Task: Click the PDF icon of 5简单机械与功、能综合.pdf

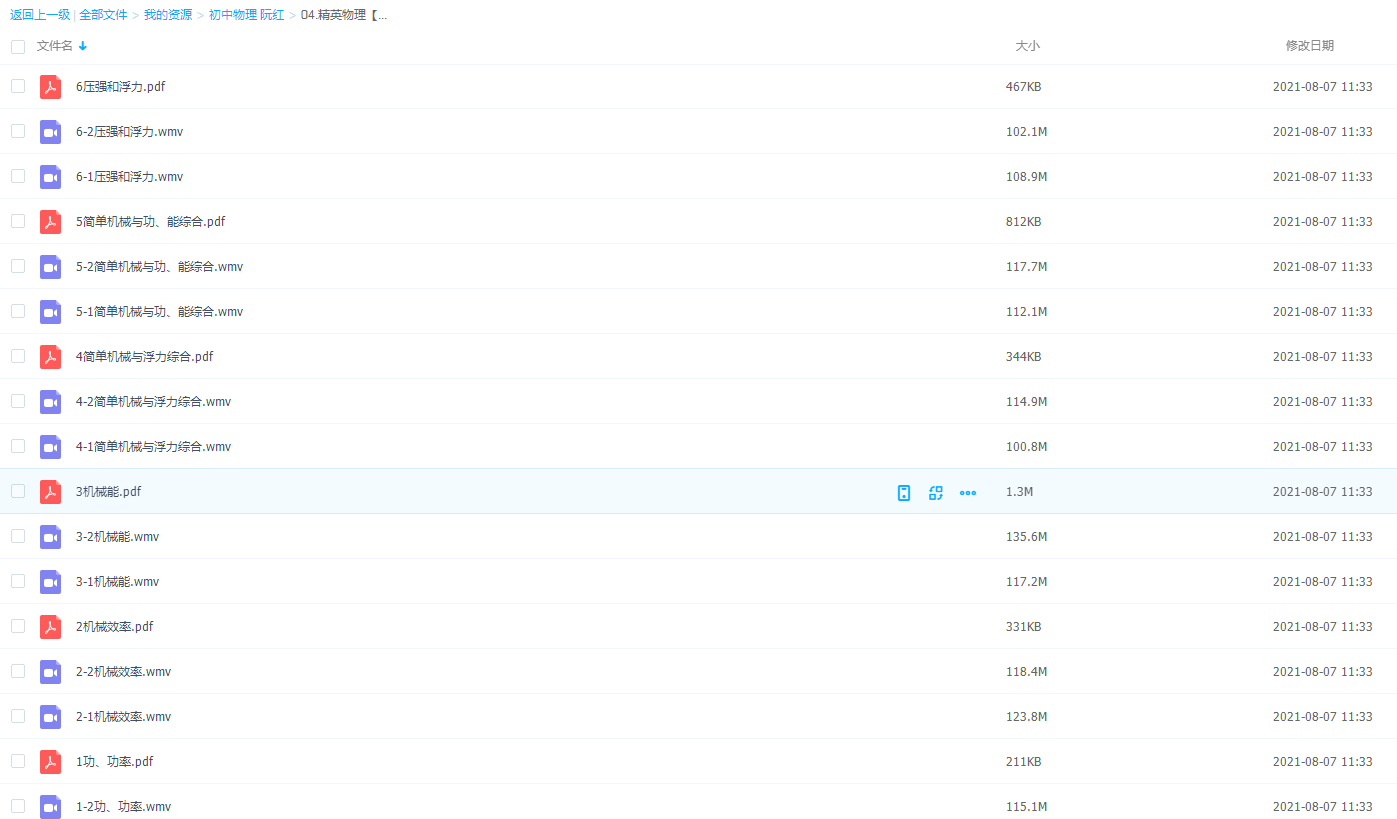Action: click(x=50, y=222)
